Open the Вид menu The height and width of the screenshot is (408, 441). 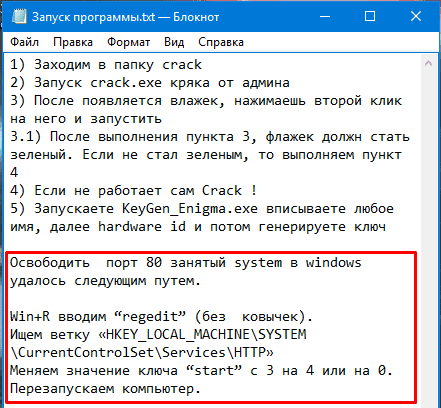[174, 42]
